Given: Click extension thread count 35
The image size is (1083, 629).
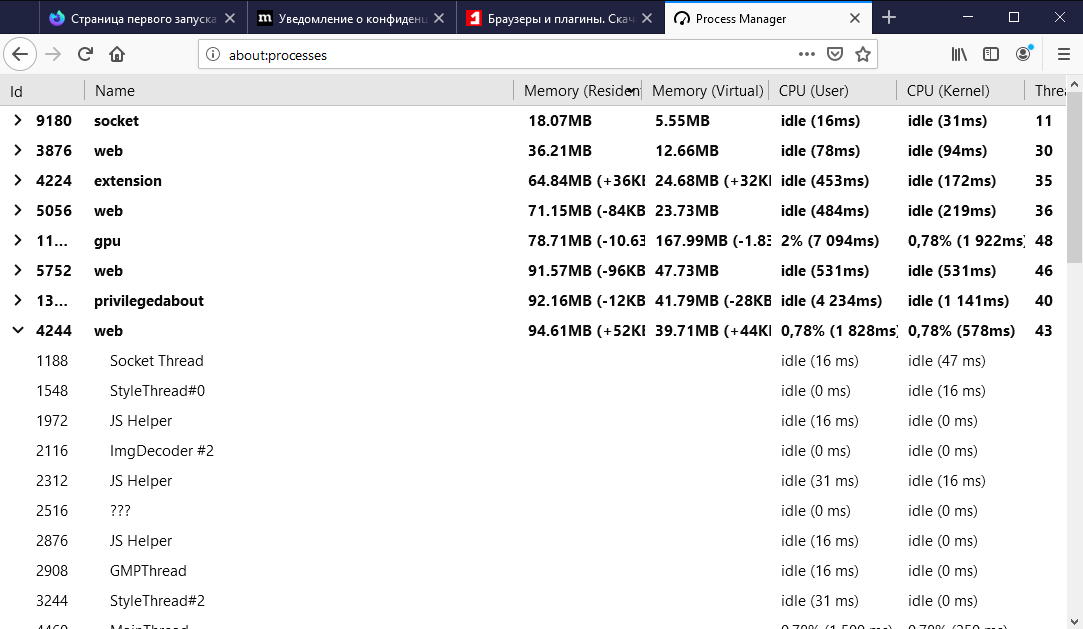Looking at the screenshot, I should 1044,180.
